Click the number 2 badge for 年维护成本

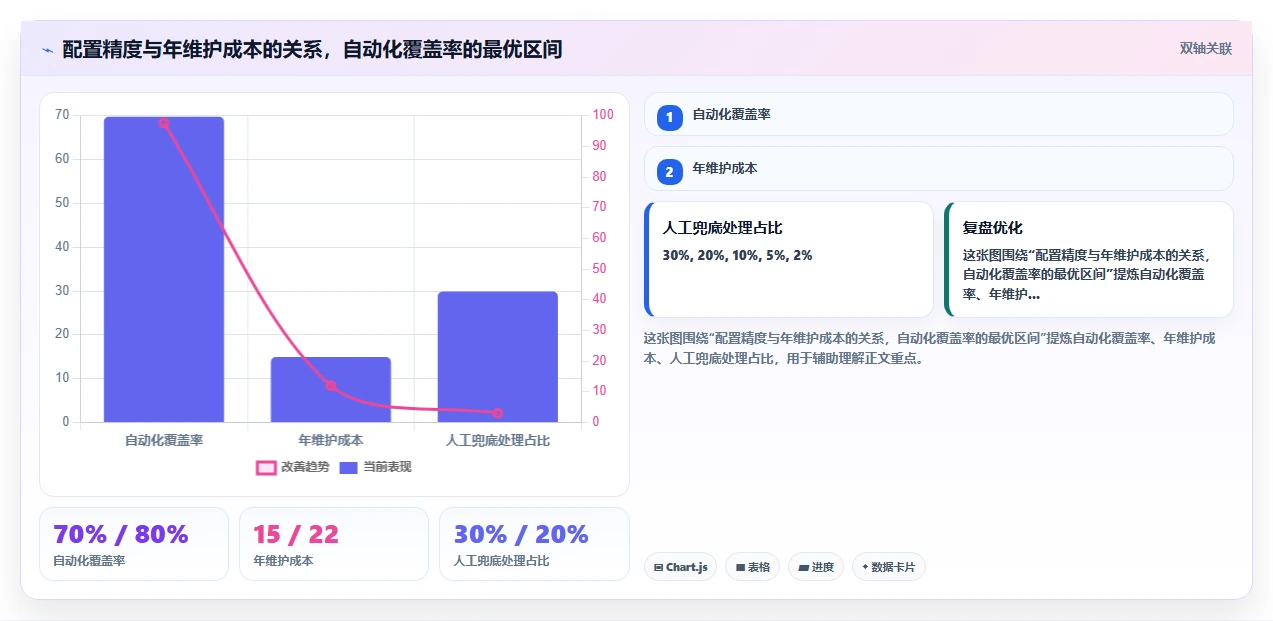670,172
